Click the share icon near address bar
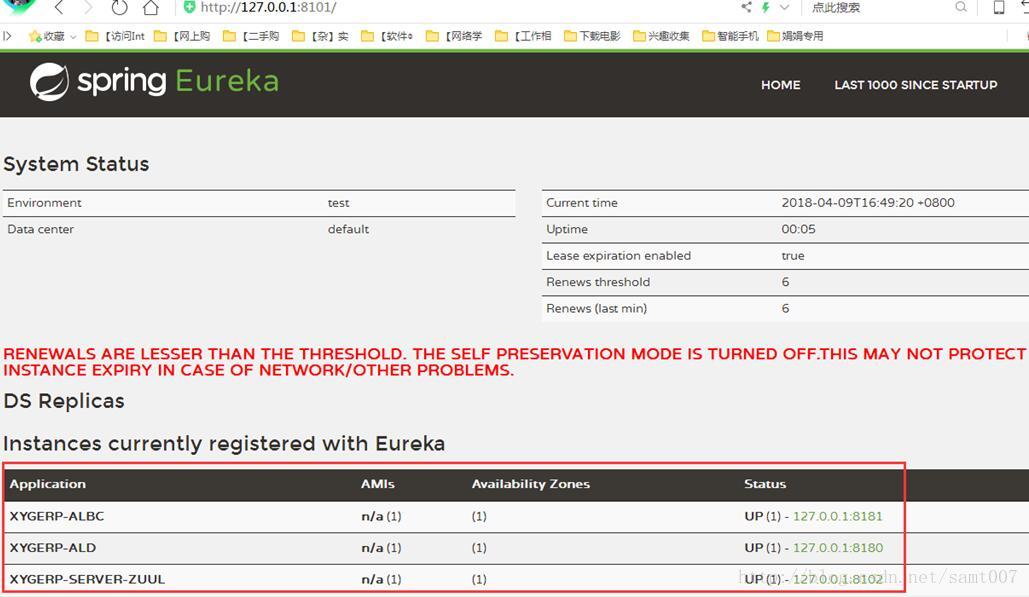 [x=746, y=7]
